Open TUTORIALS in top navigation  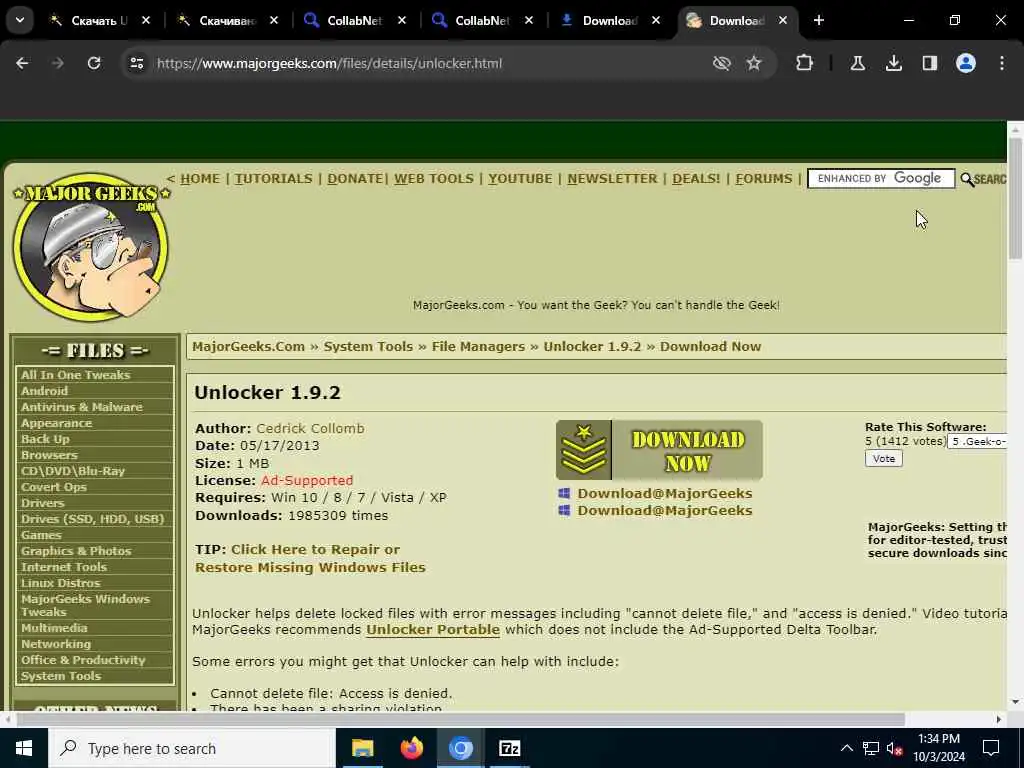(x=274, y=178)
